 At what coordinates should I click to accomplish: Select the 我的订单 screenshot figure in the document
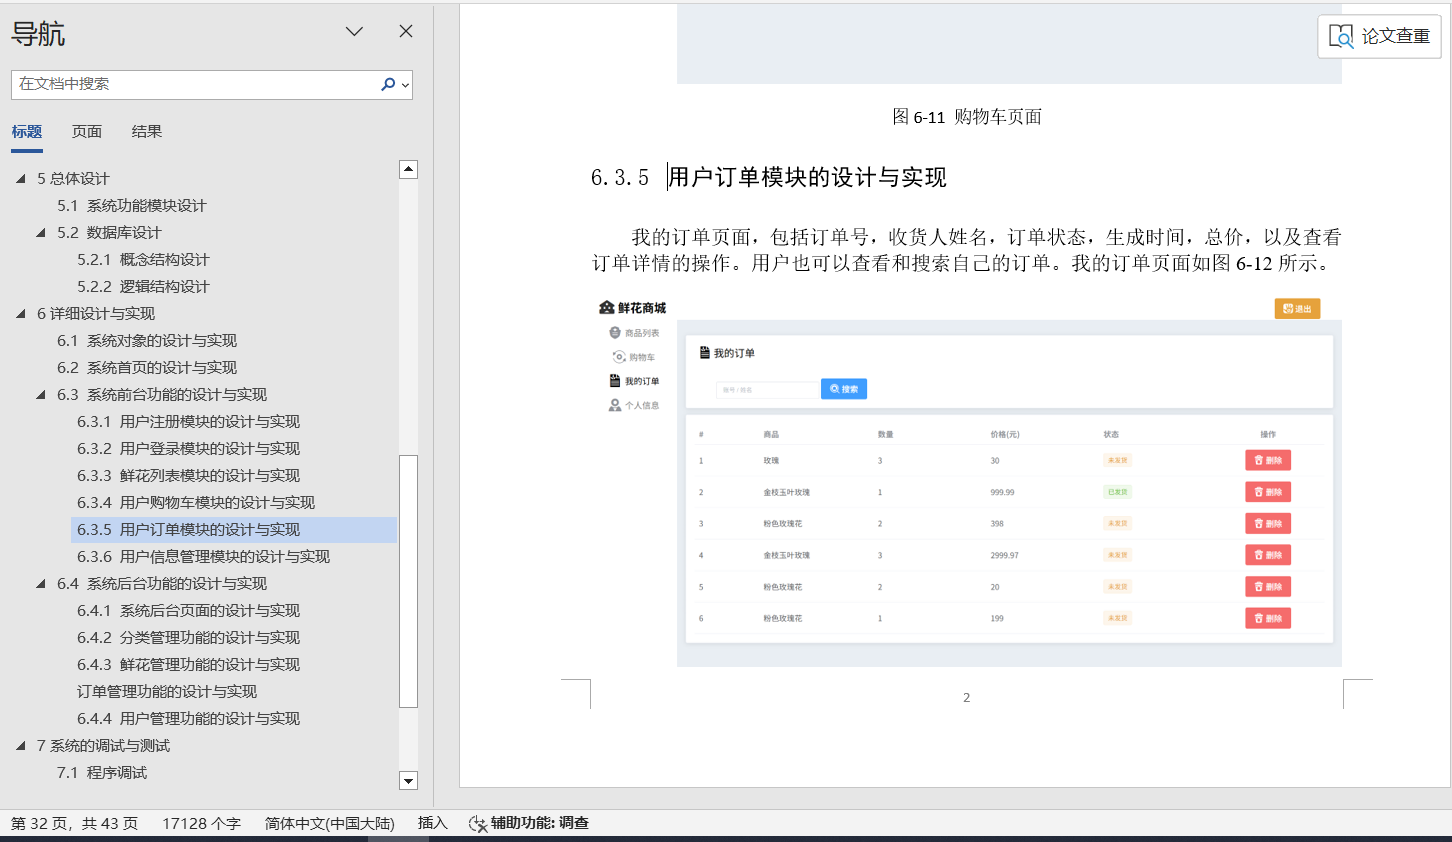click(966, 481)
